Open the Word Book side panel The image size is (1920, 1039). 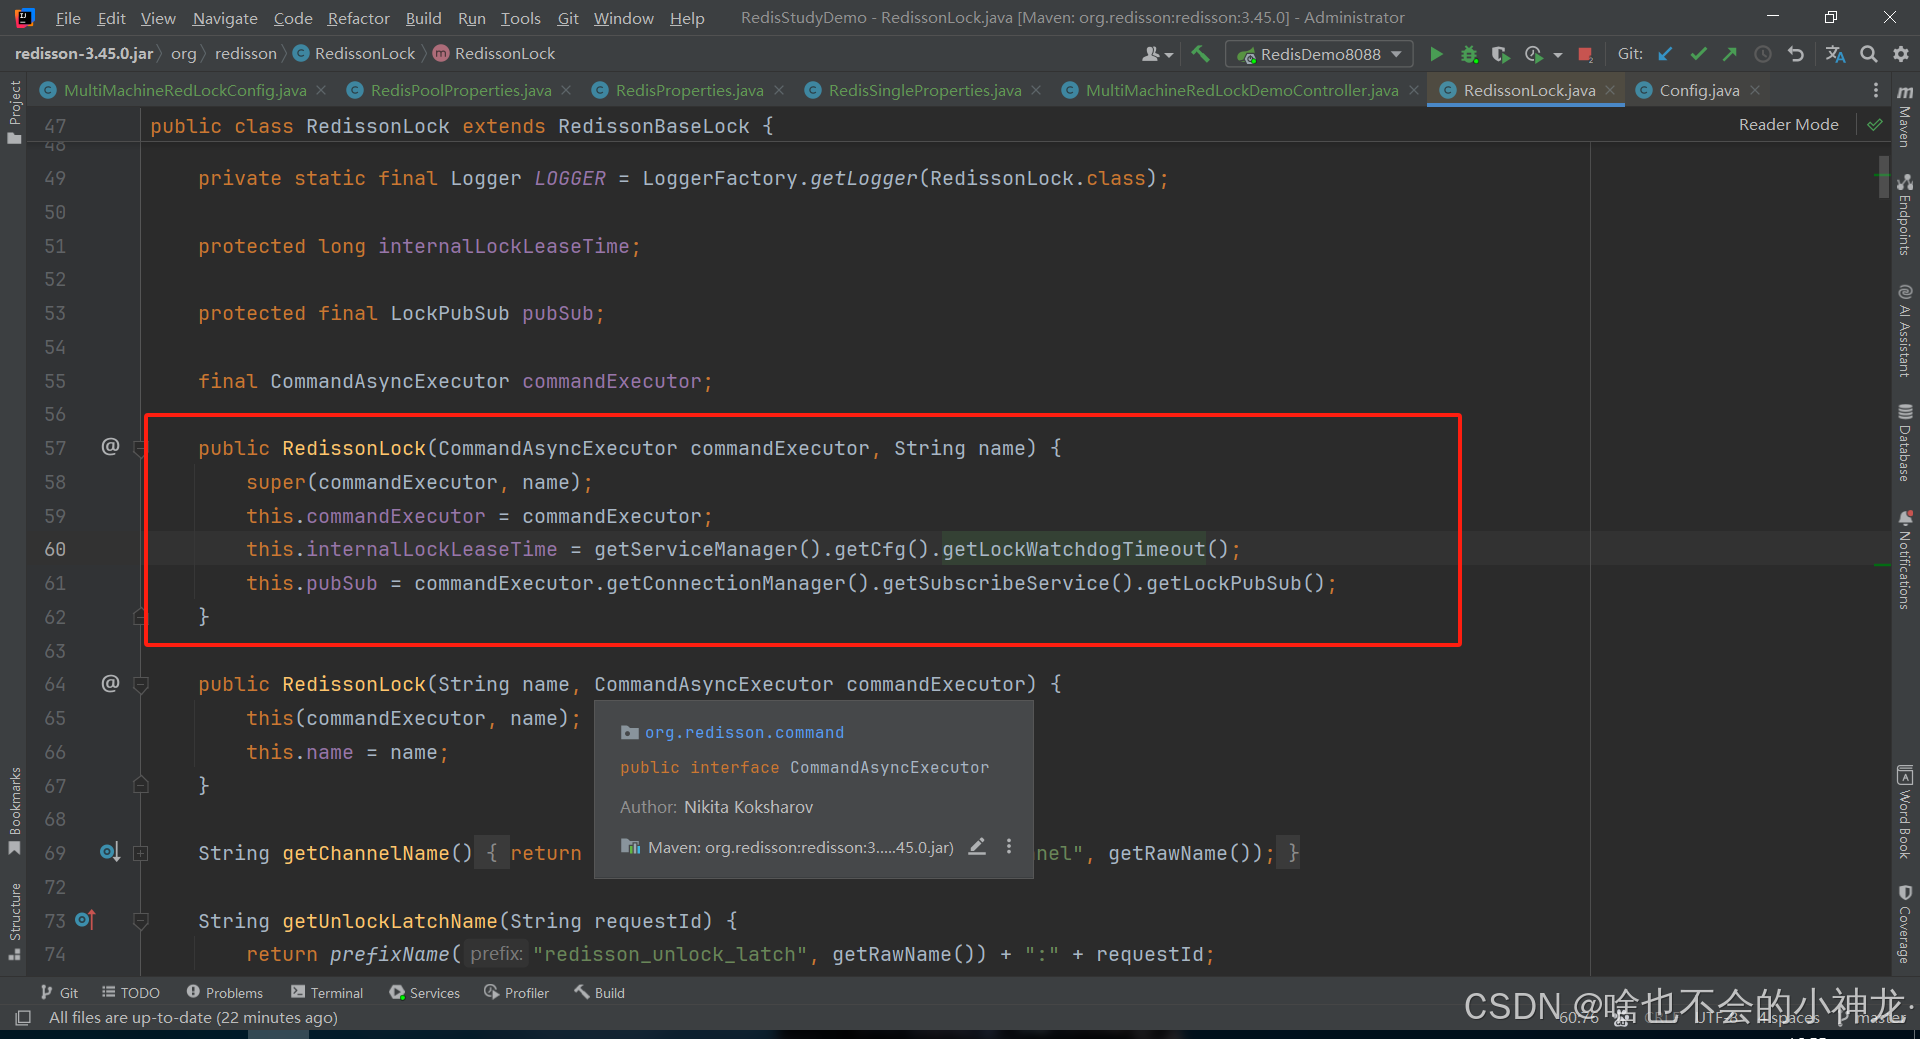[x=1905, y=812]
